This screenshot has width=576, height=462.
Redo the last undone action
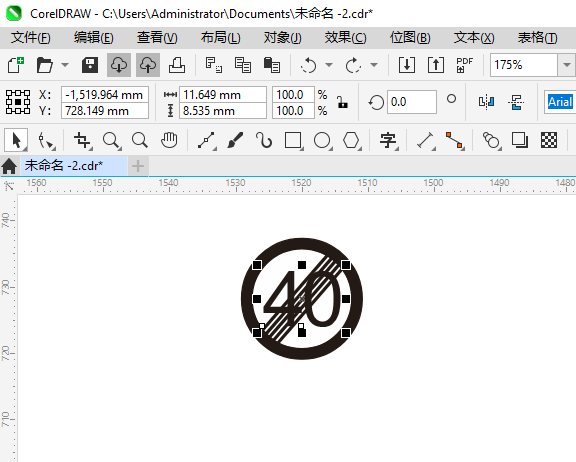click(353, 65)
